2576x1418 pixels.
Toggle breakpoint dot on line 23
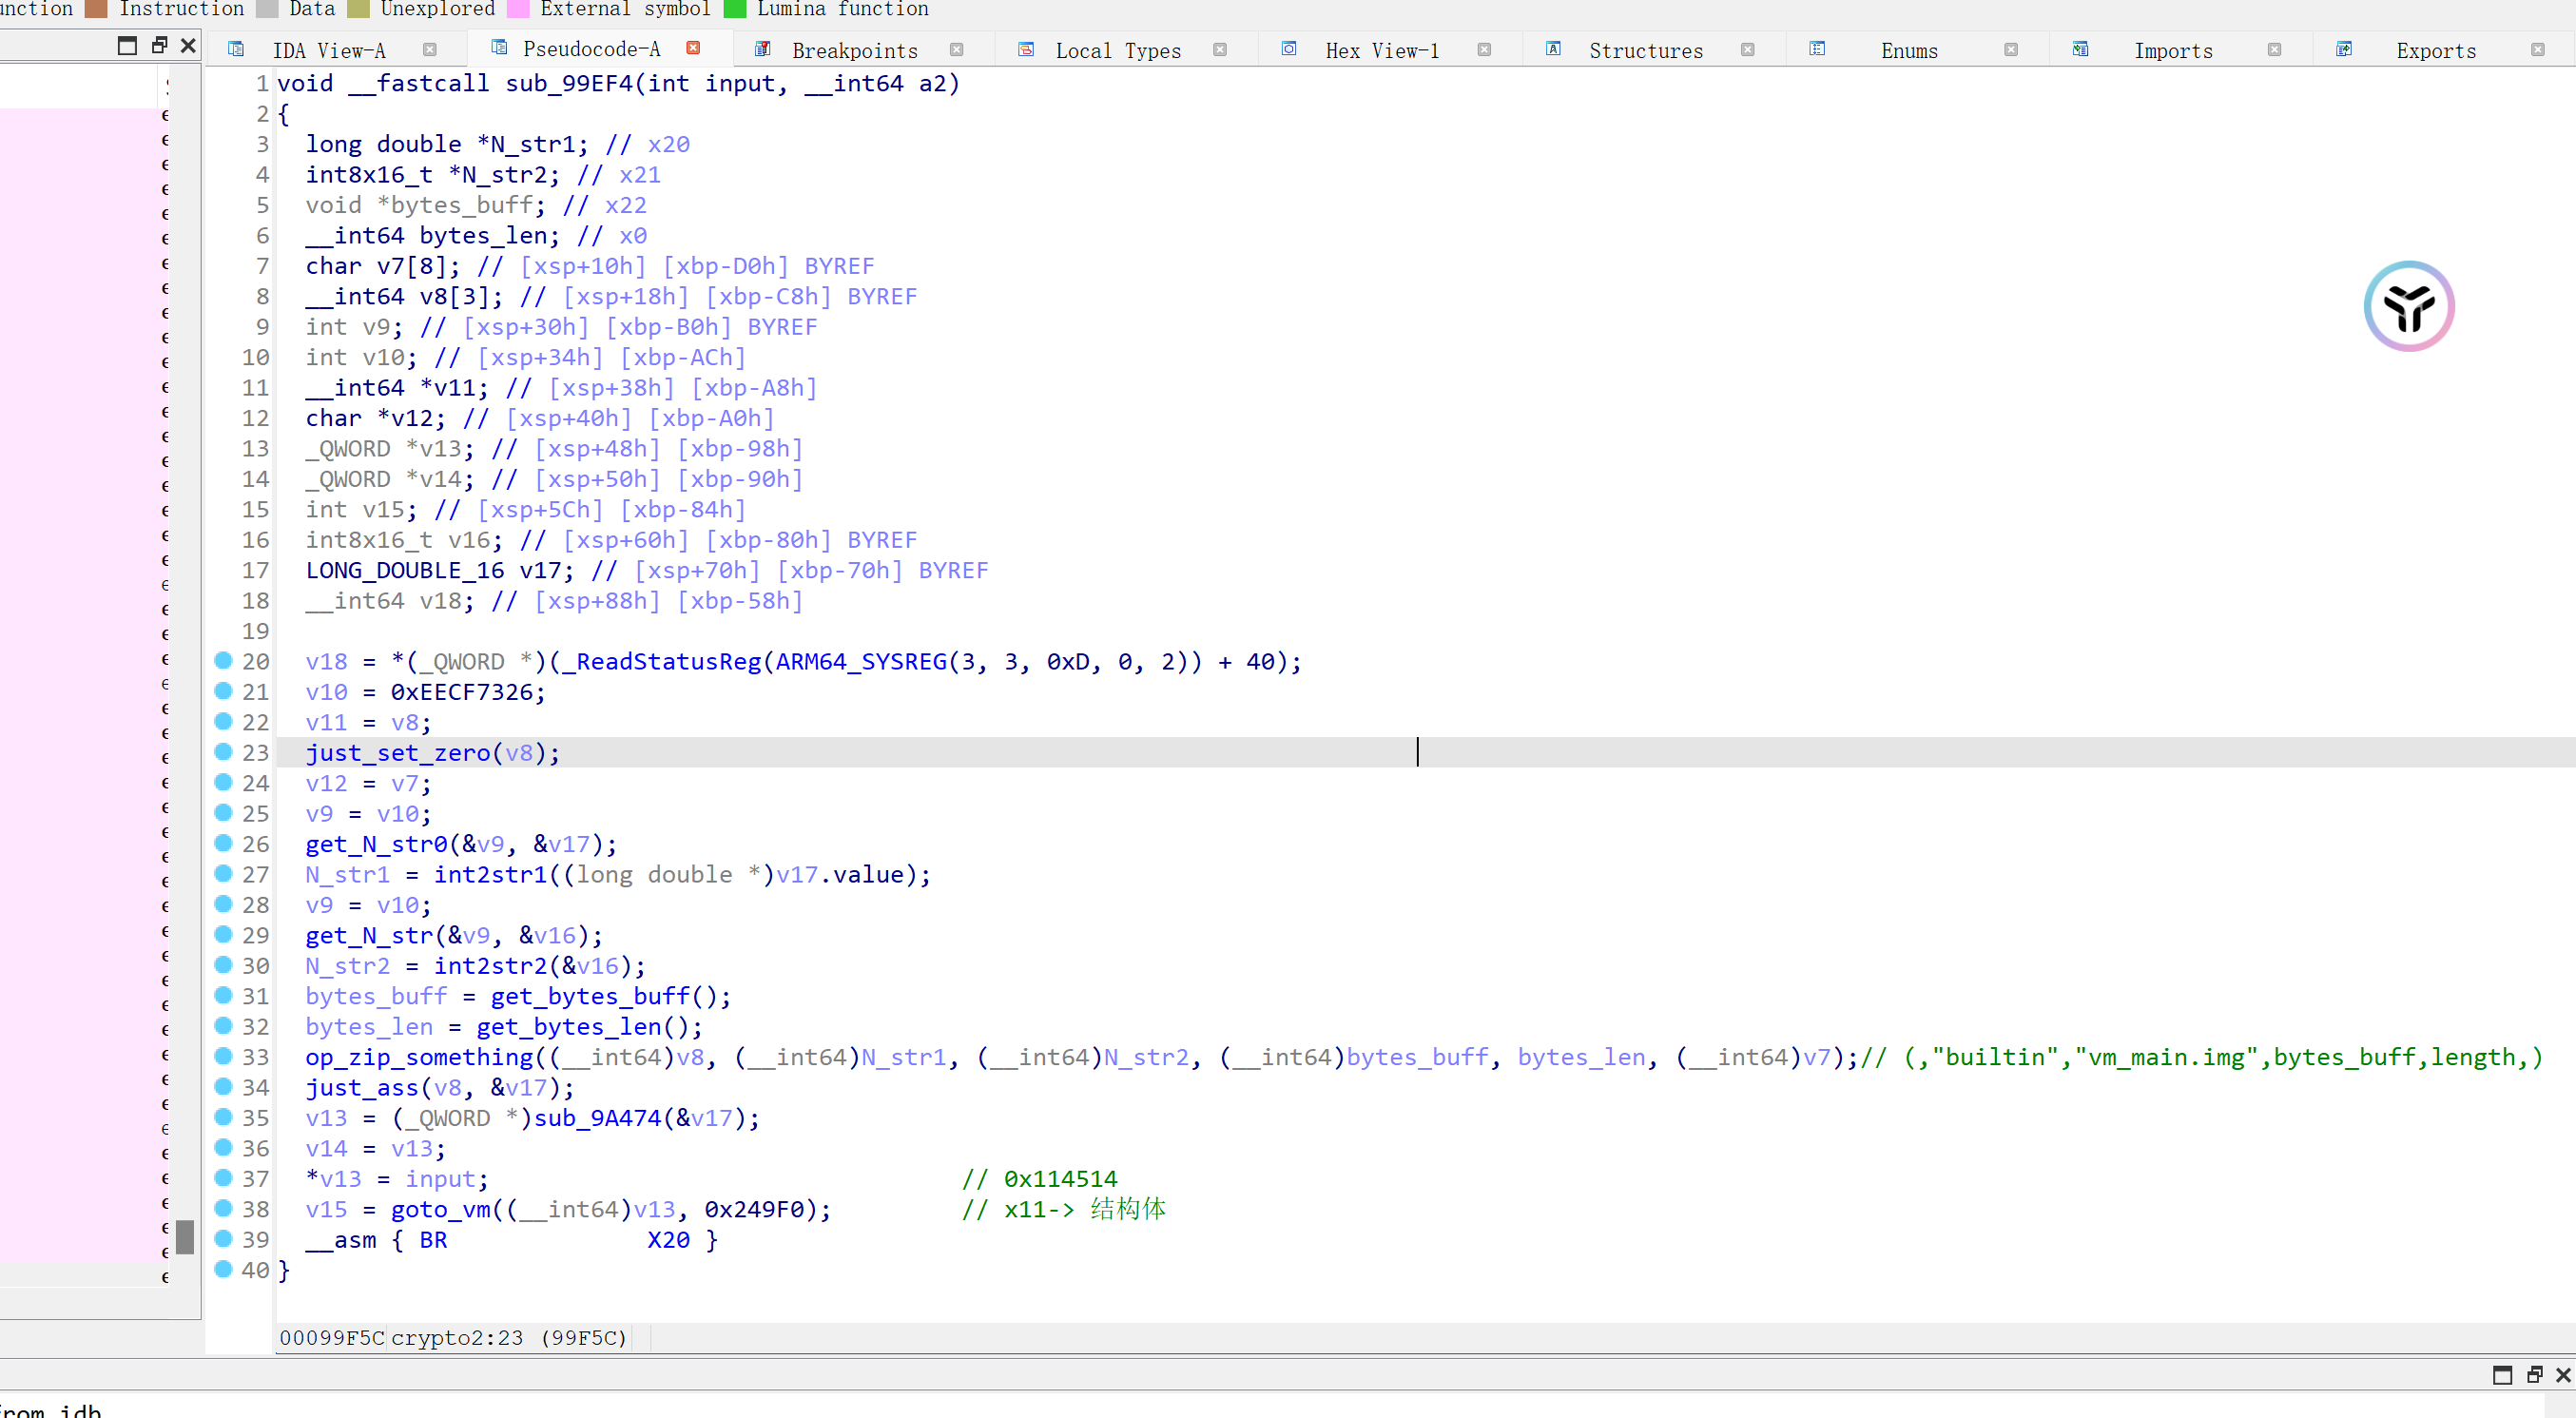pos(224,752)
